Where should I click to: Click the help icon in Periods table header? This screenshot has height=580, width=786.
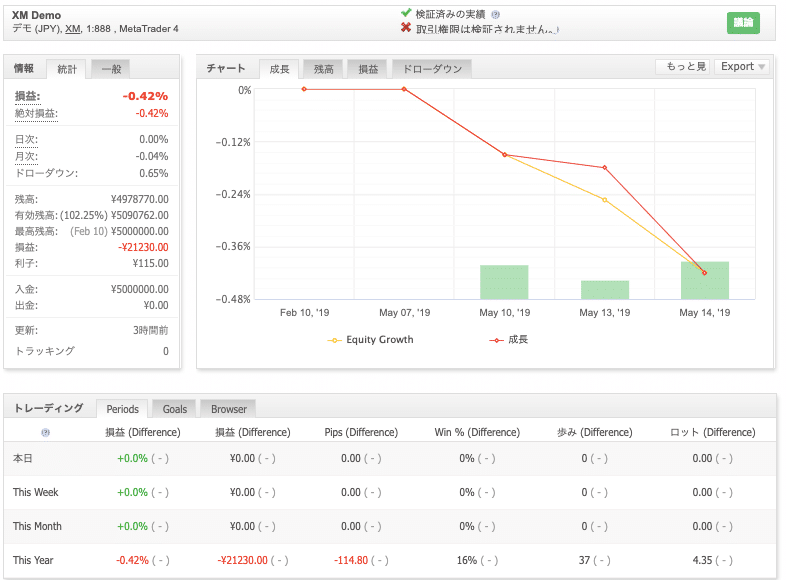click(x=46, y=433)
